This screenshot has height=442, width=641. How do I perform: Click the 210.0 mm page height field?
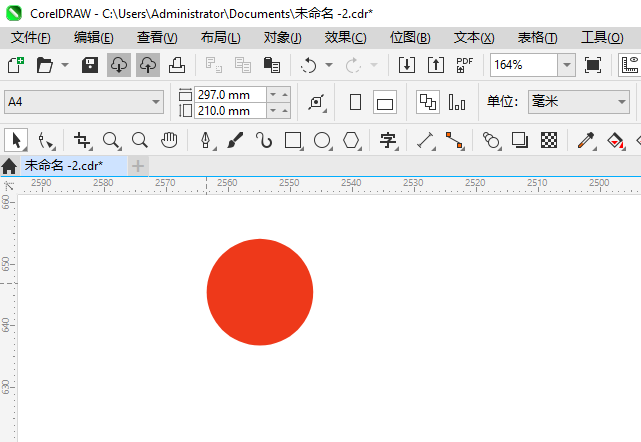(x=230, y=111)
